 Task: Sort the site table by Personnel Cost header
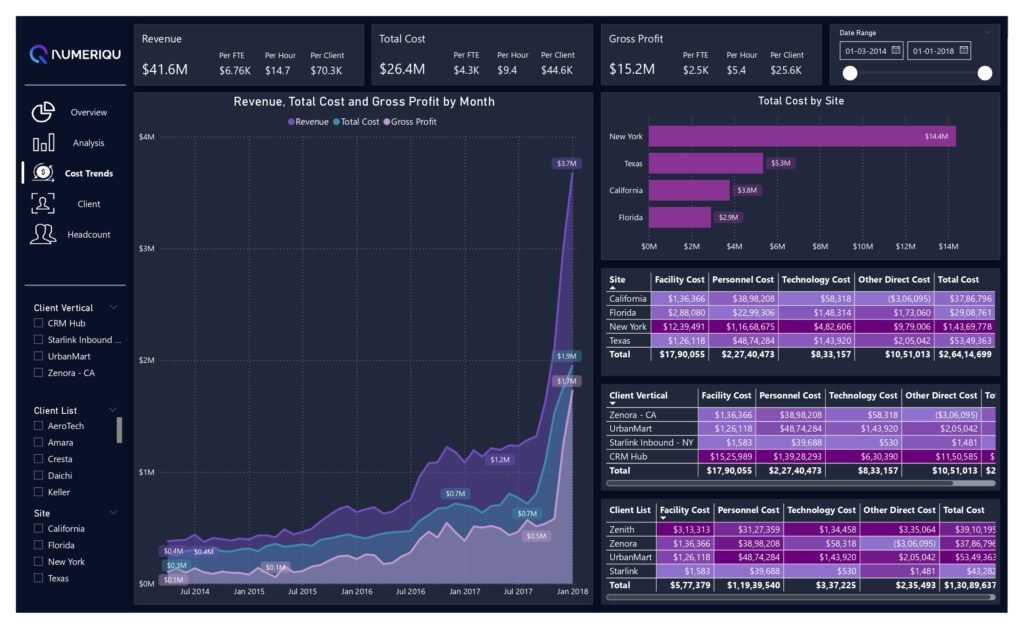coord(743,280)
